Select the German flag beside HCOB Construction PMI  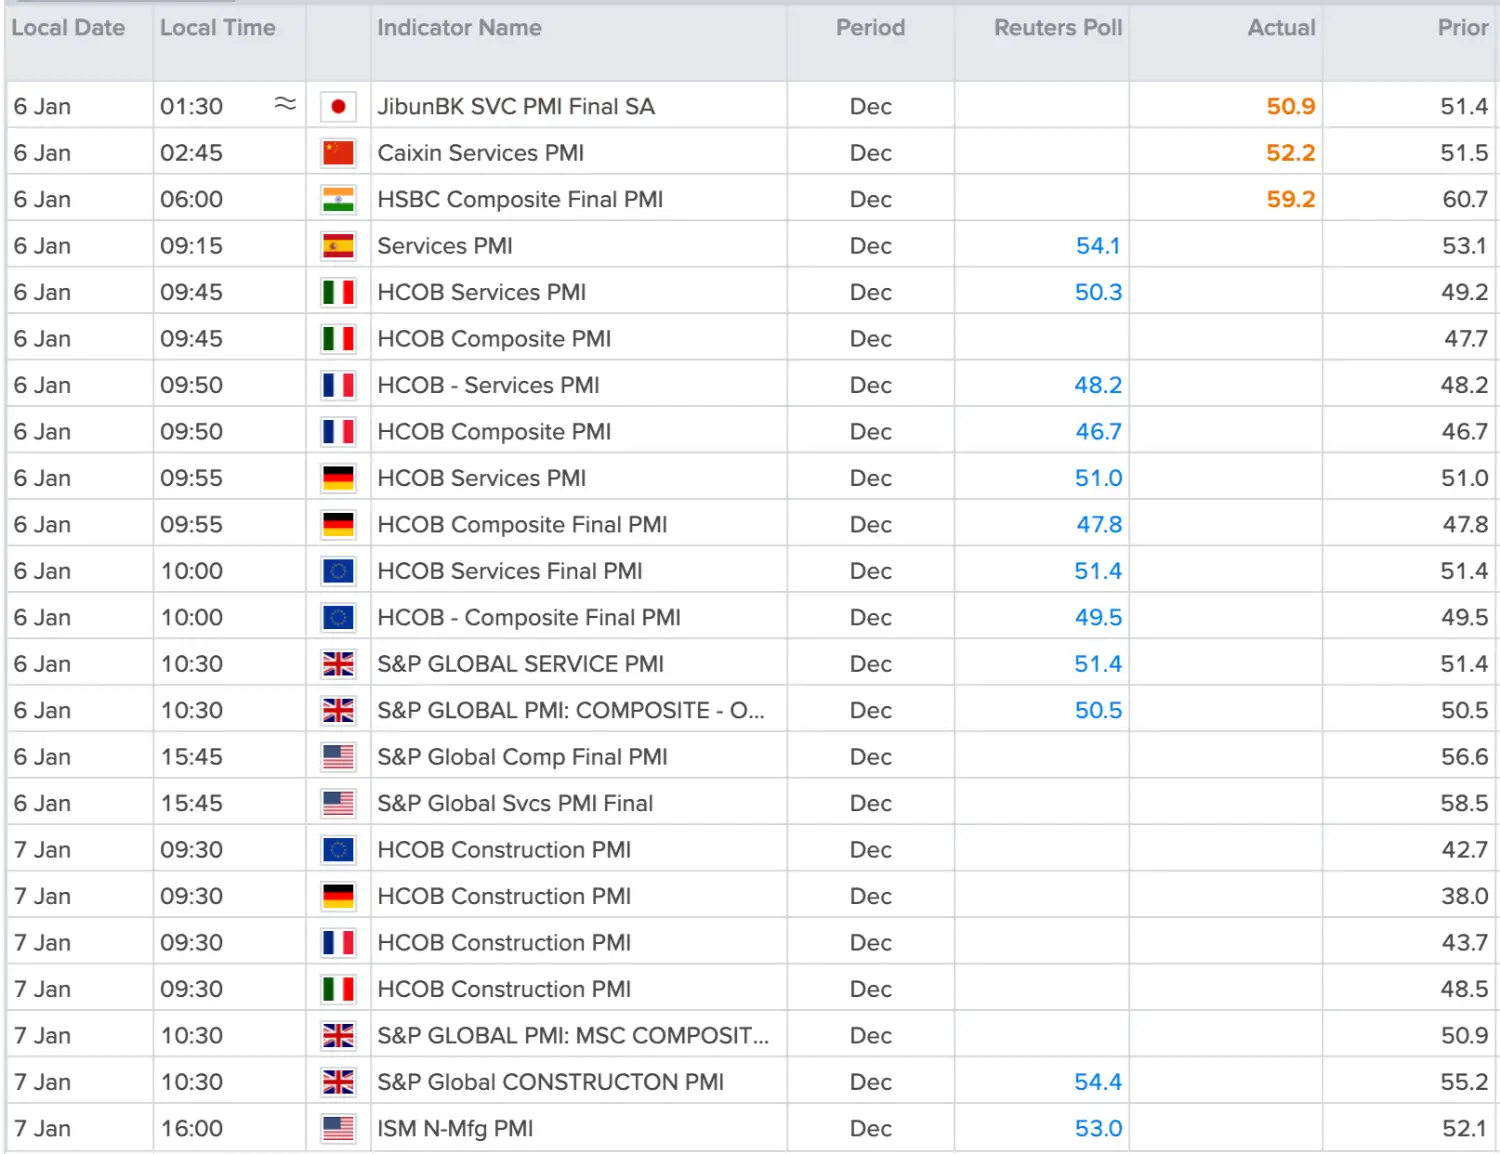point(338,897)
